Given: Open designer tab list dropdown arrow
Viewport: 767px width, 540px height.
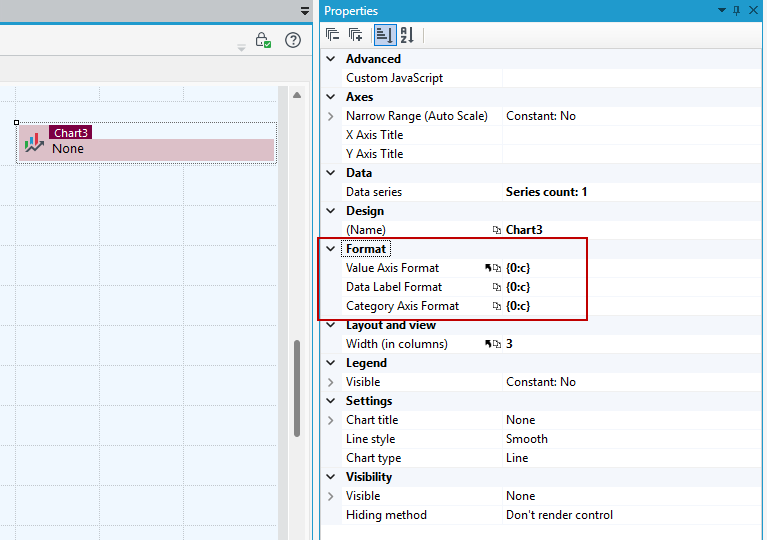Looking at the screenshot, I should pos(305,11).
